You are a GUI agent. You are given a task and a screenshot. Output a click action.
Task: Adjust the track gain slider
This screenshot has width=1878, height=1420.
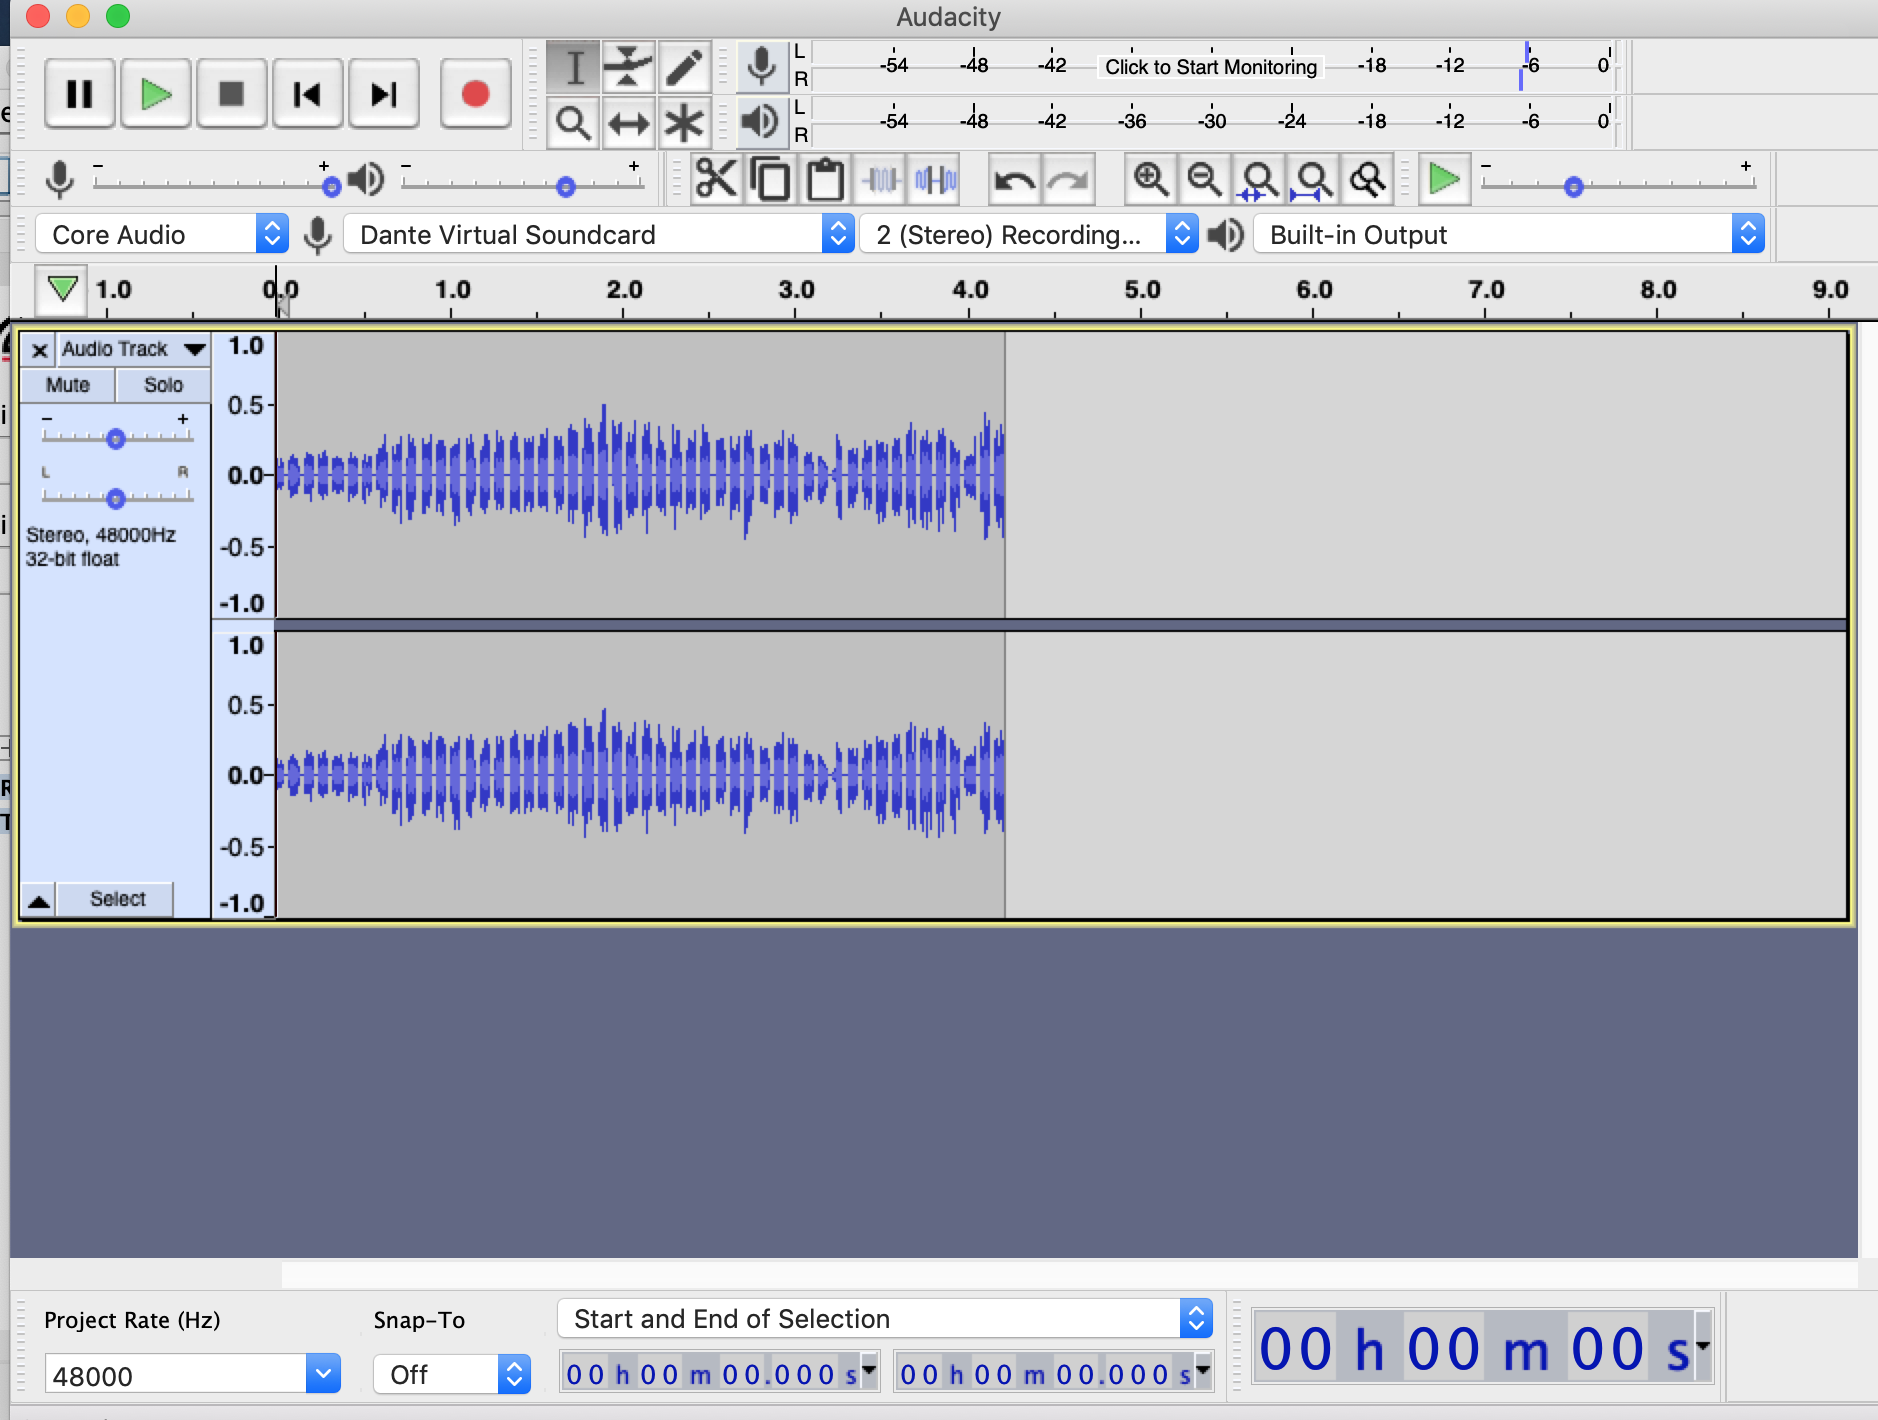116,438
